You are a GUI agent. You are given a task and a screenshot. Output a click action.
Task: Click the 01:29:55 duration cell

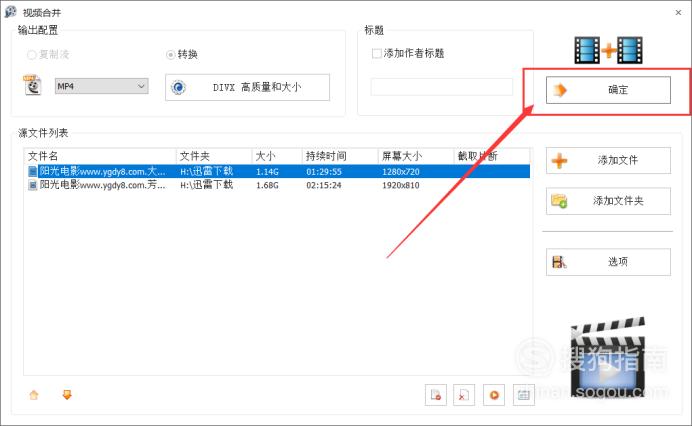pyautogui.click(x=324, y=172)
